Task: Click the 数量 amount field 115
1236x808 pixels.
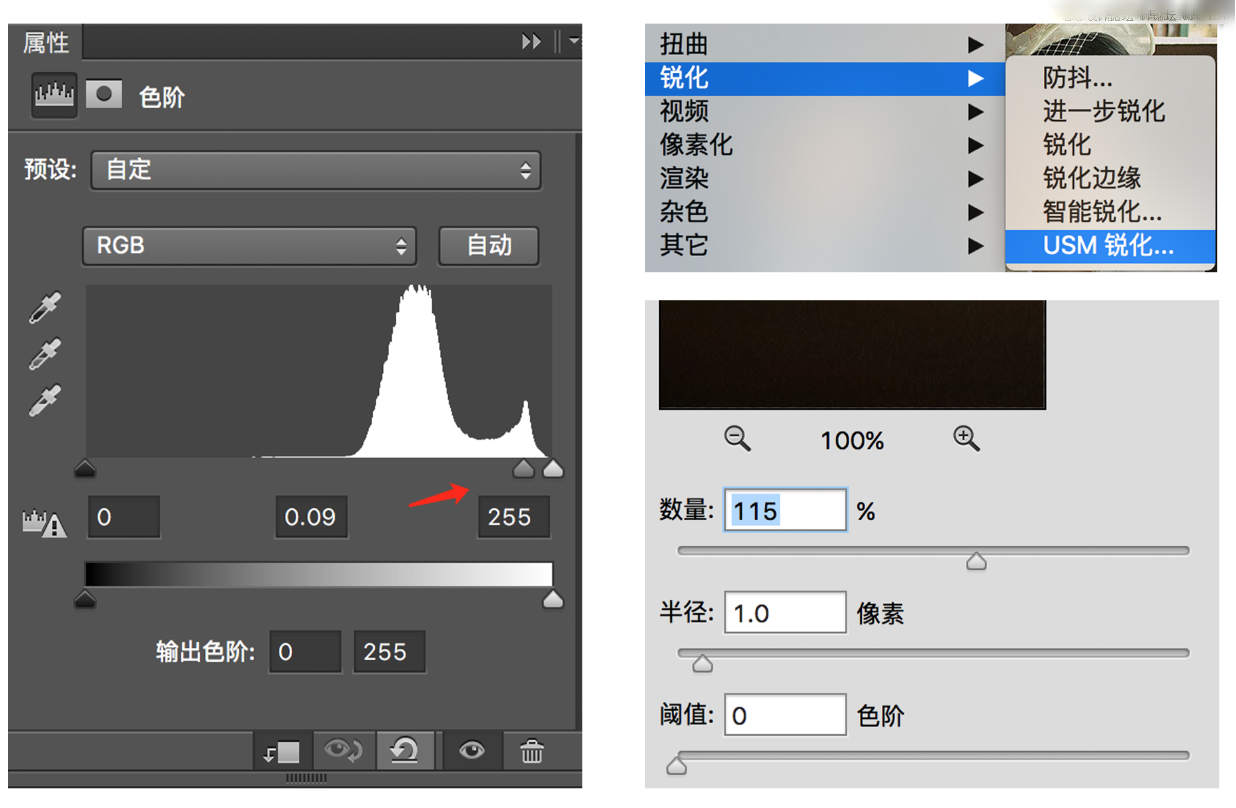Action: 785,511
